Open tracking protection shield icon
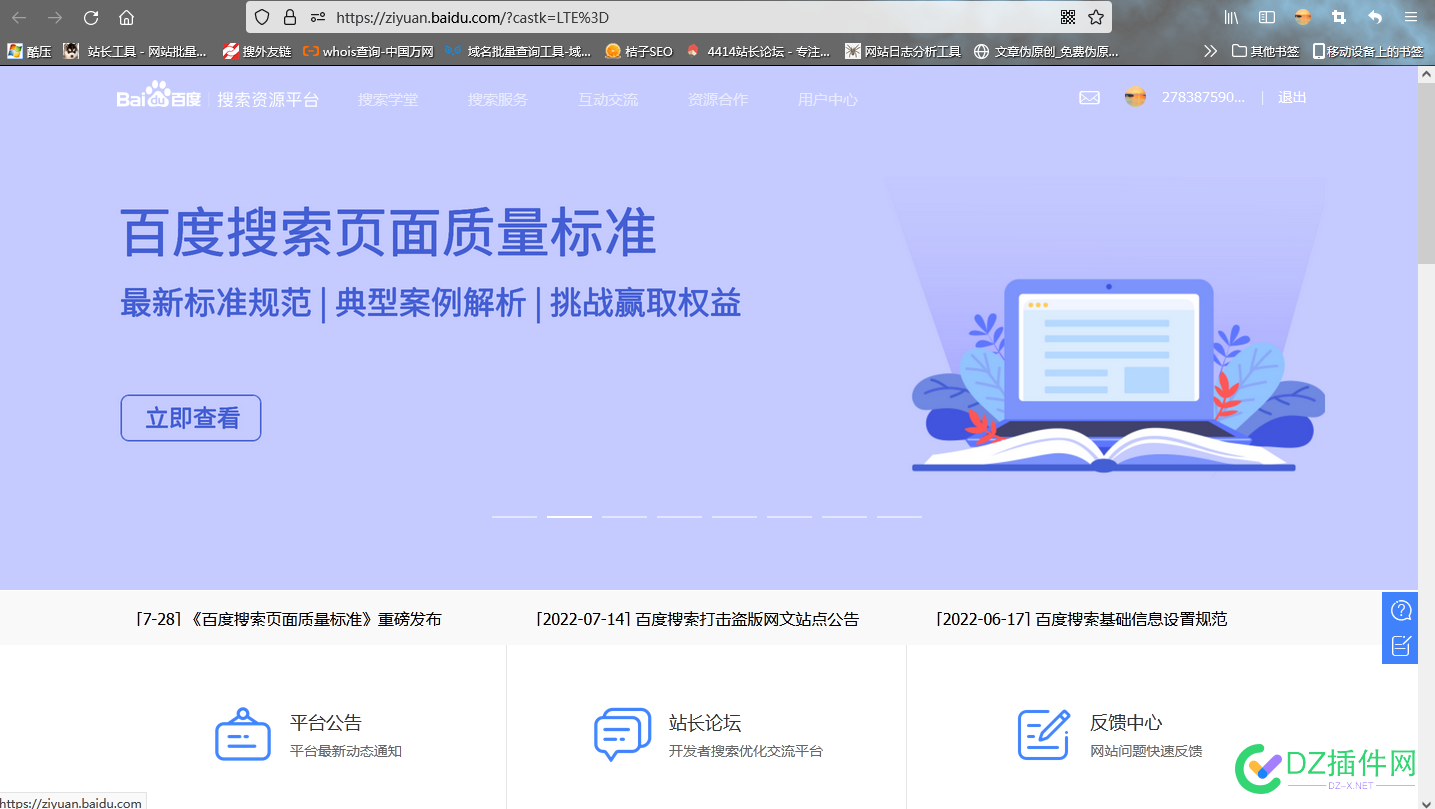The image size is (1435, 809). pyautogui.click(x=262, y=17)
